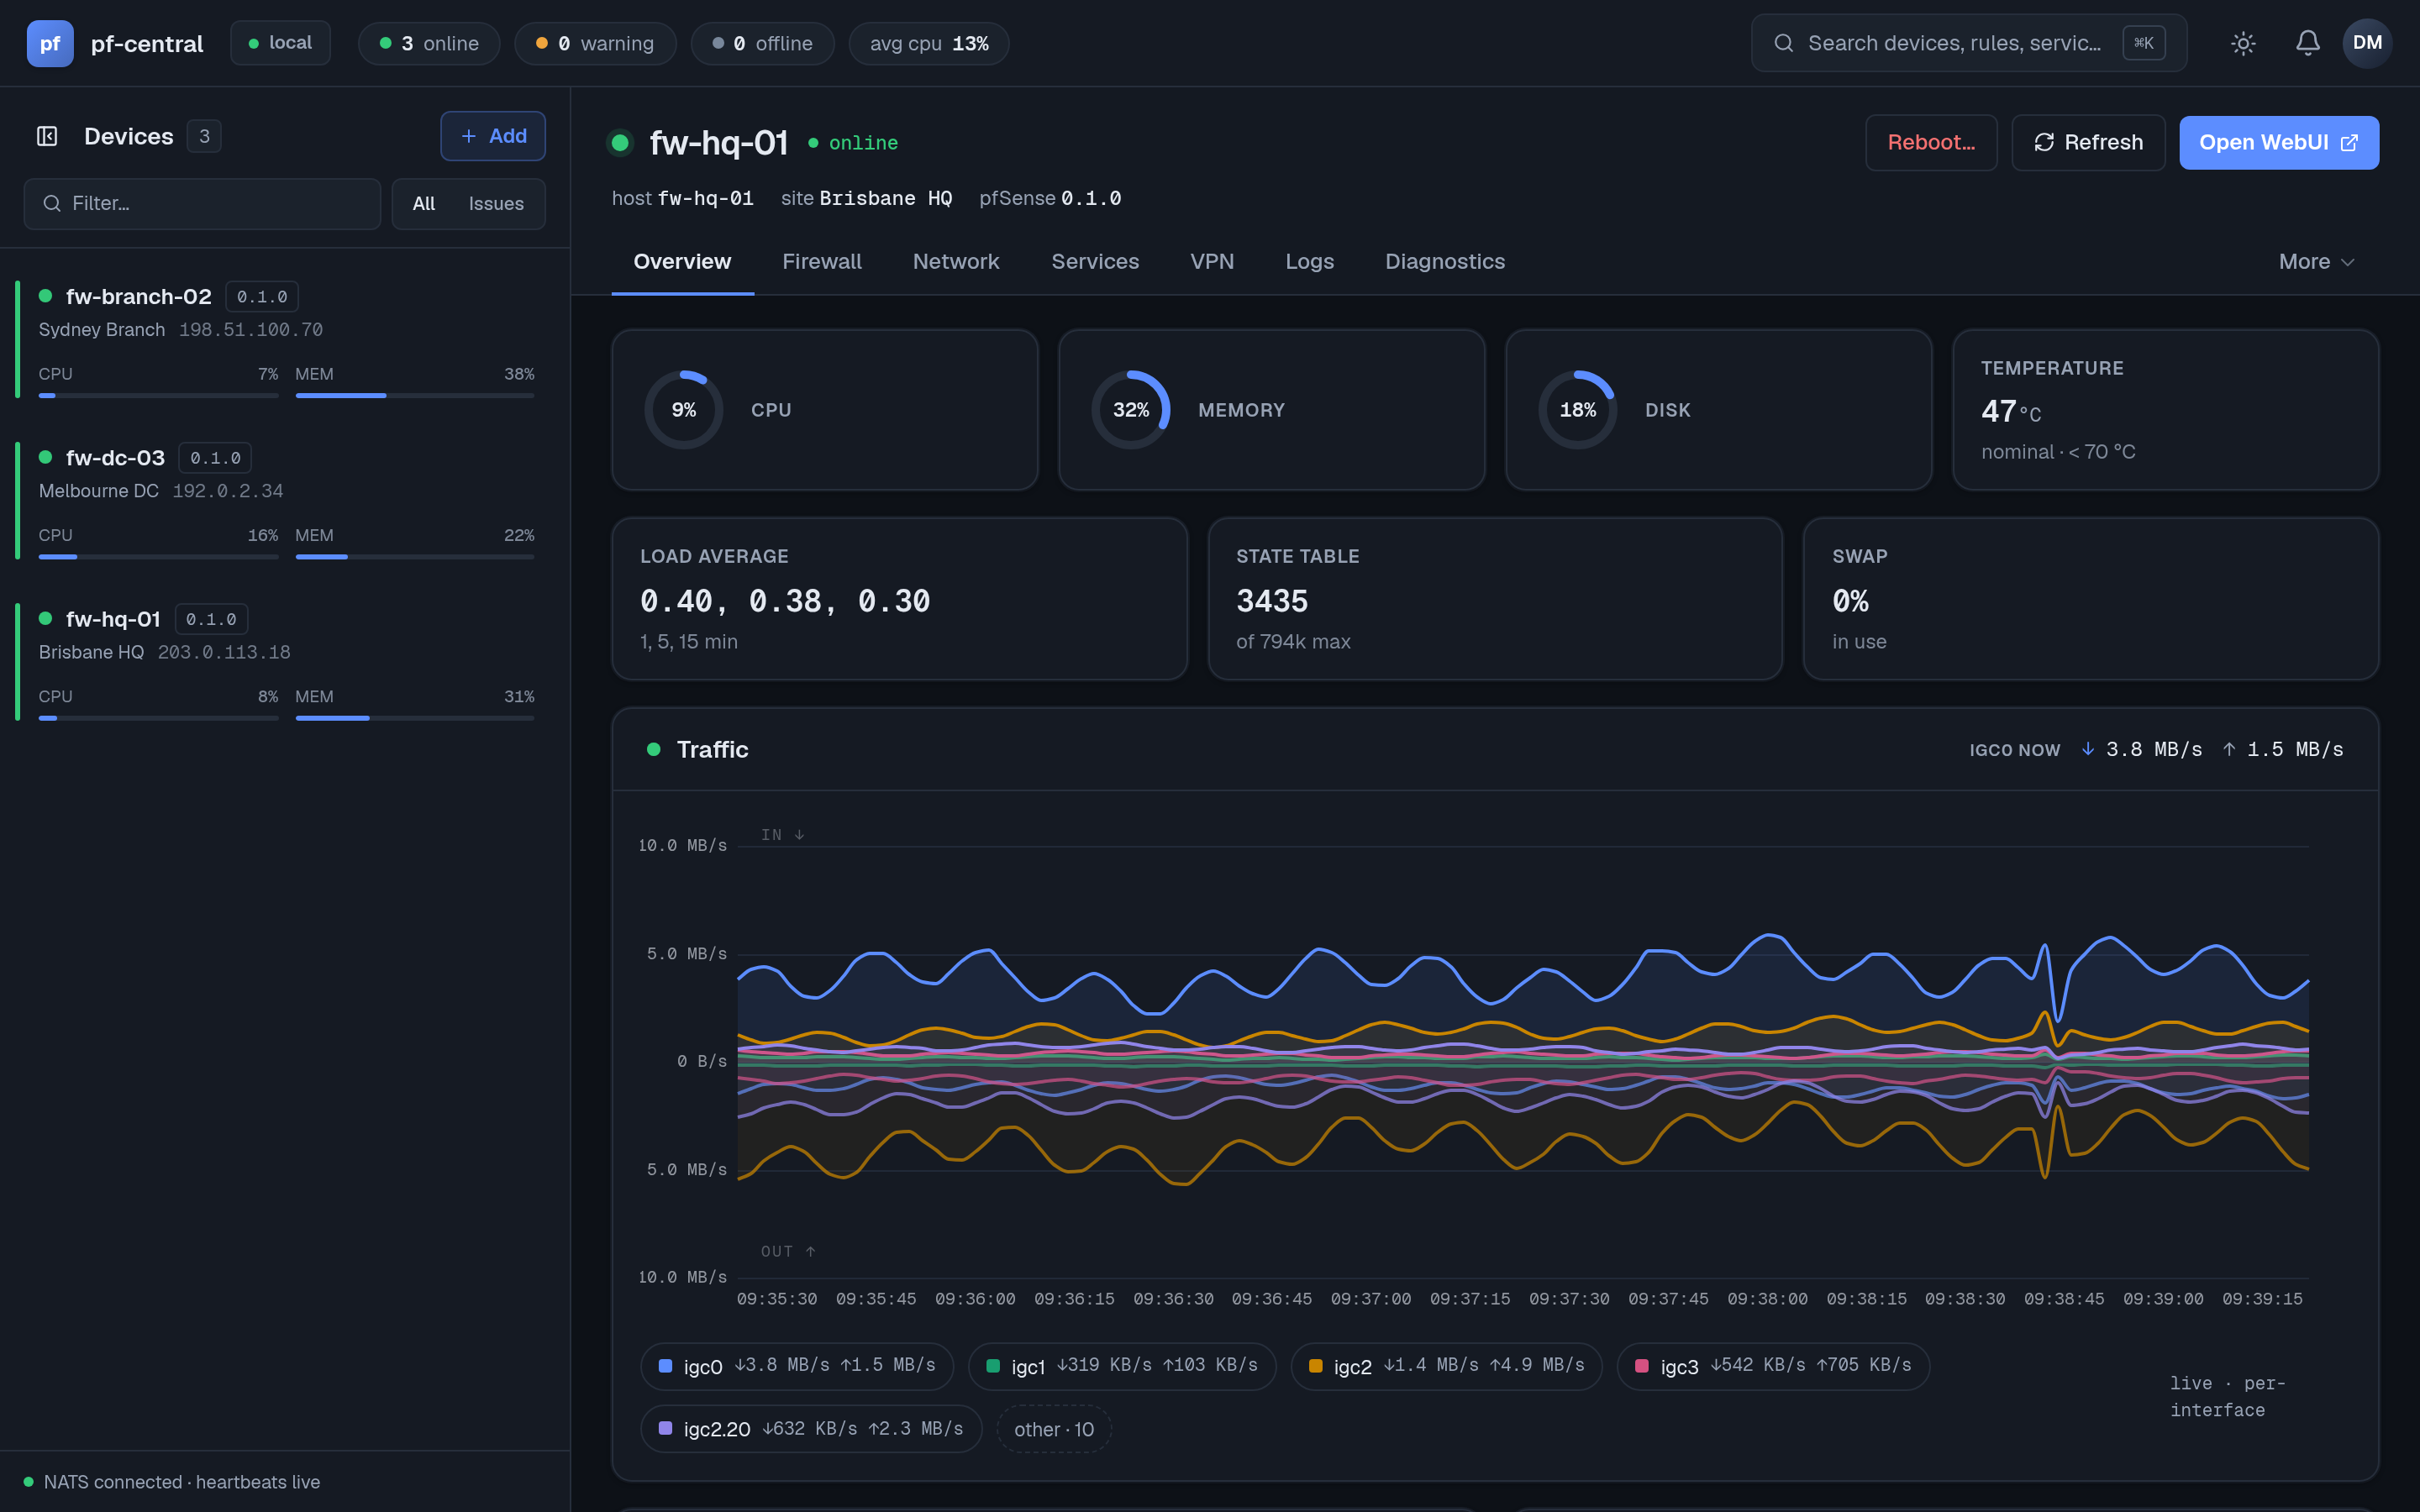Open the DM user avatar menu
2420x1512 pixels.
[2367, 43]
